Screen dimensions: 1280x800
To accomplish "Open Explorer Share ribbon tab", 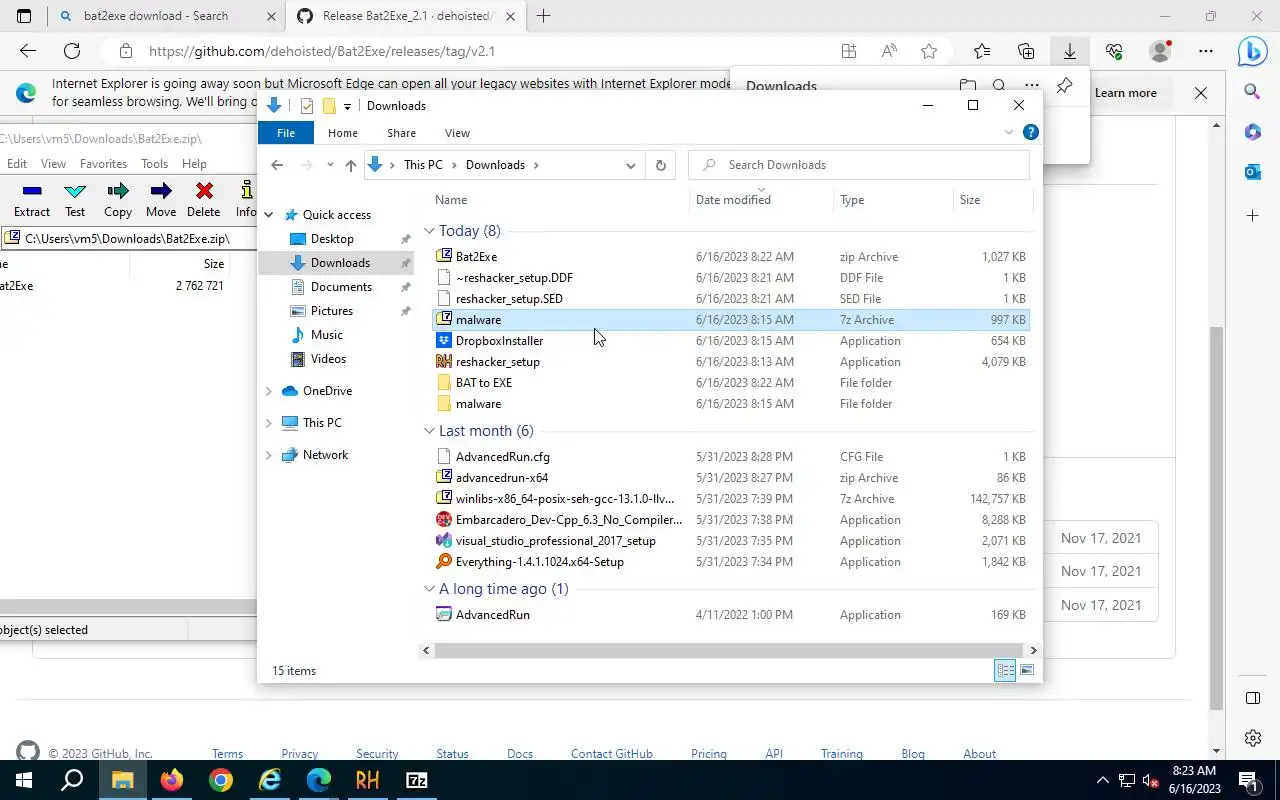I will [401, 133].
